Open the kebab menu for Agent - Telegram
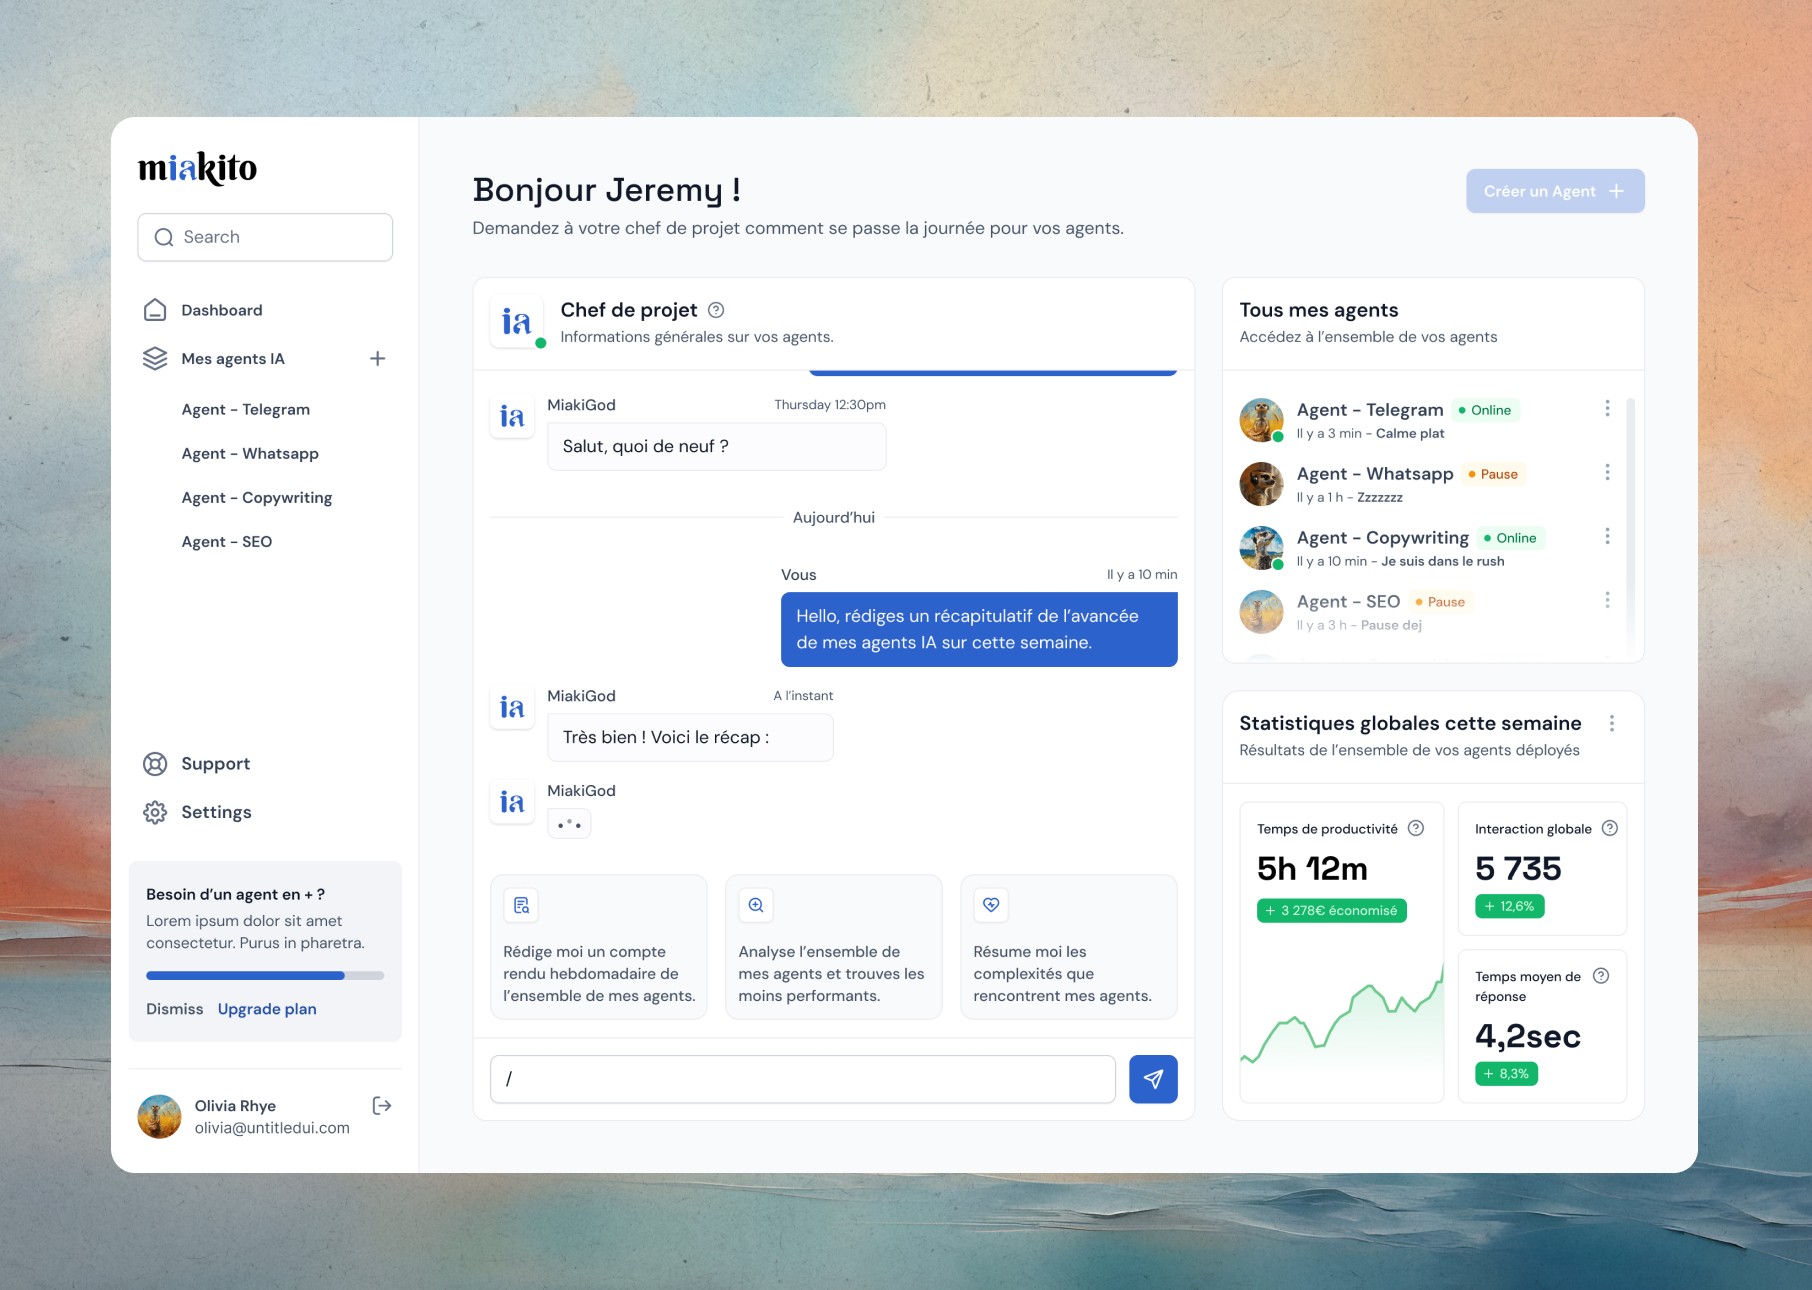 point(1607,408)
